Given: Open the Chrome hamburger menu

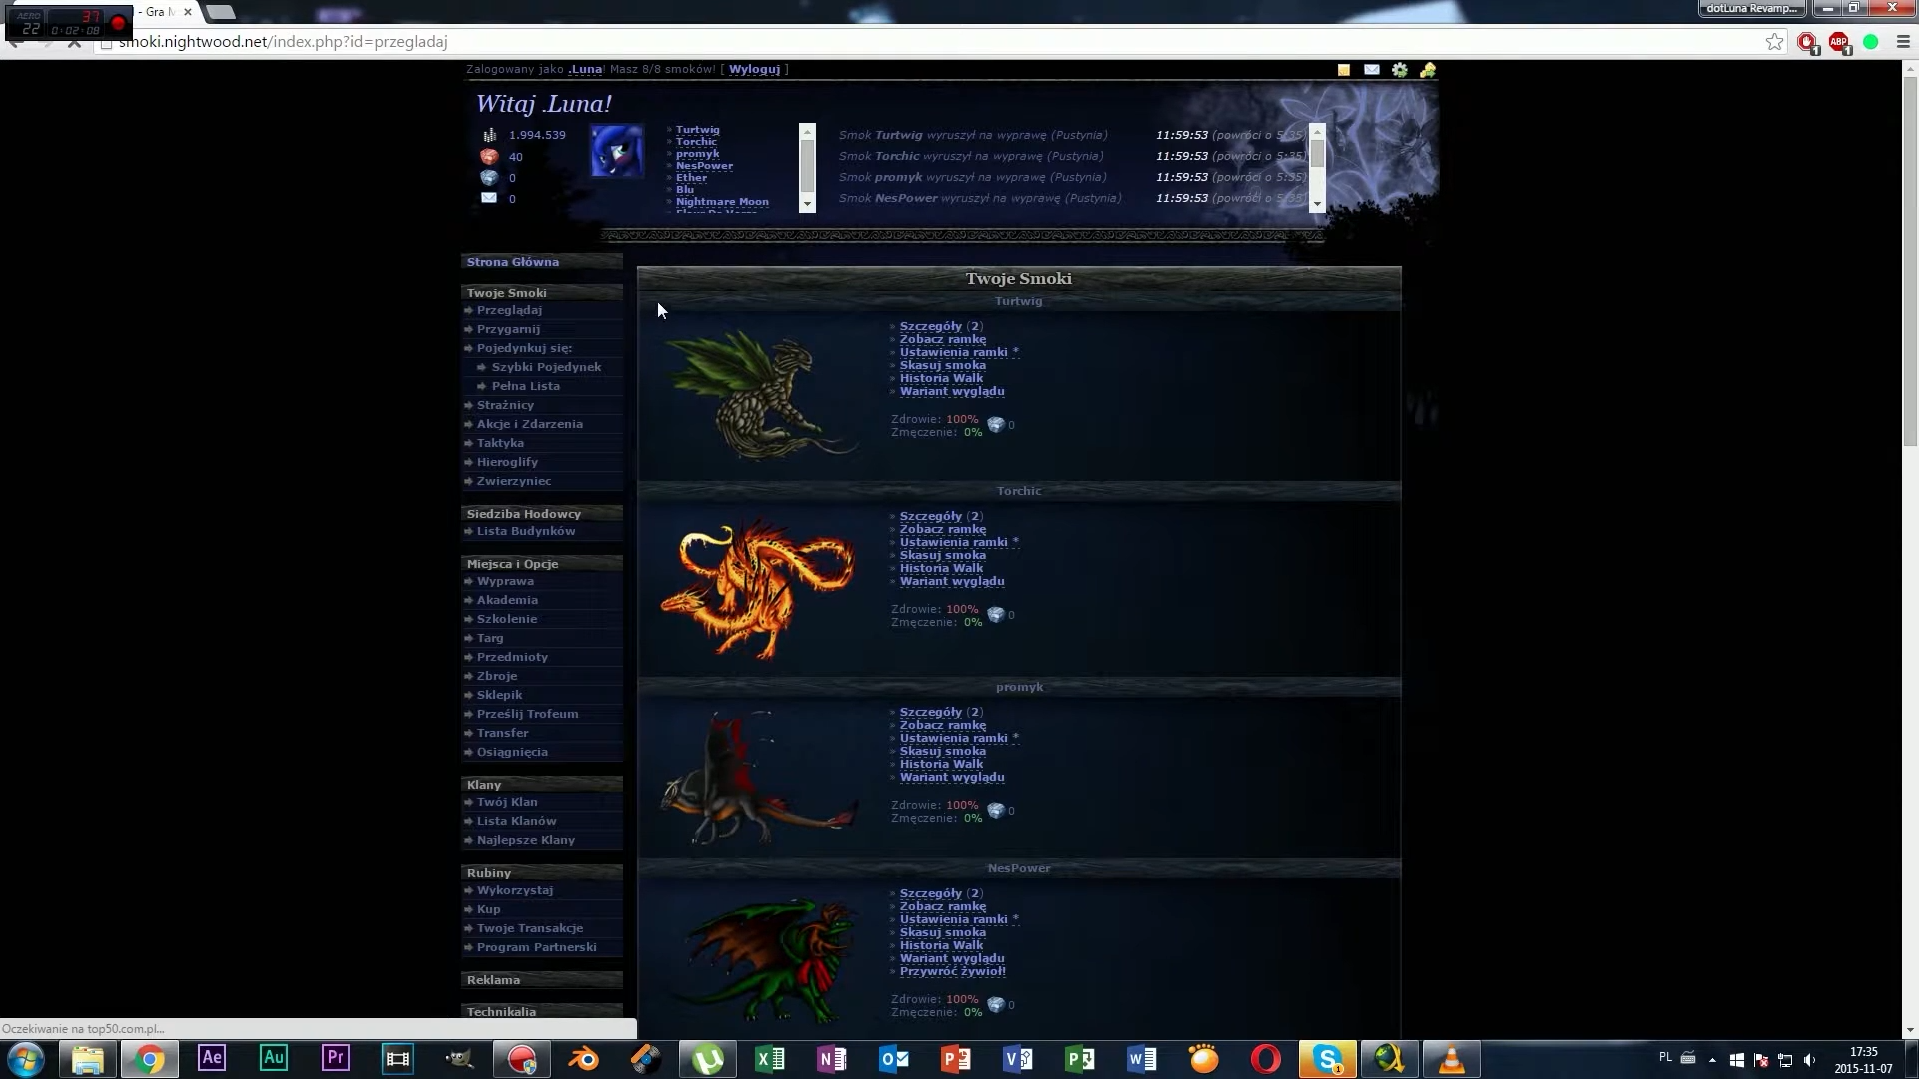Looking at the screenshot, I should (1902, 42).
